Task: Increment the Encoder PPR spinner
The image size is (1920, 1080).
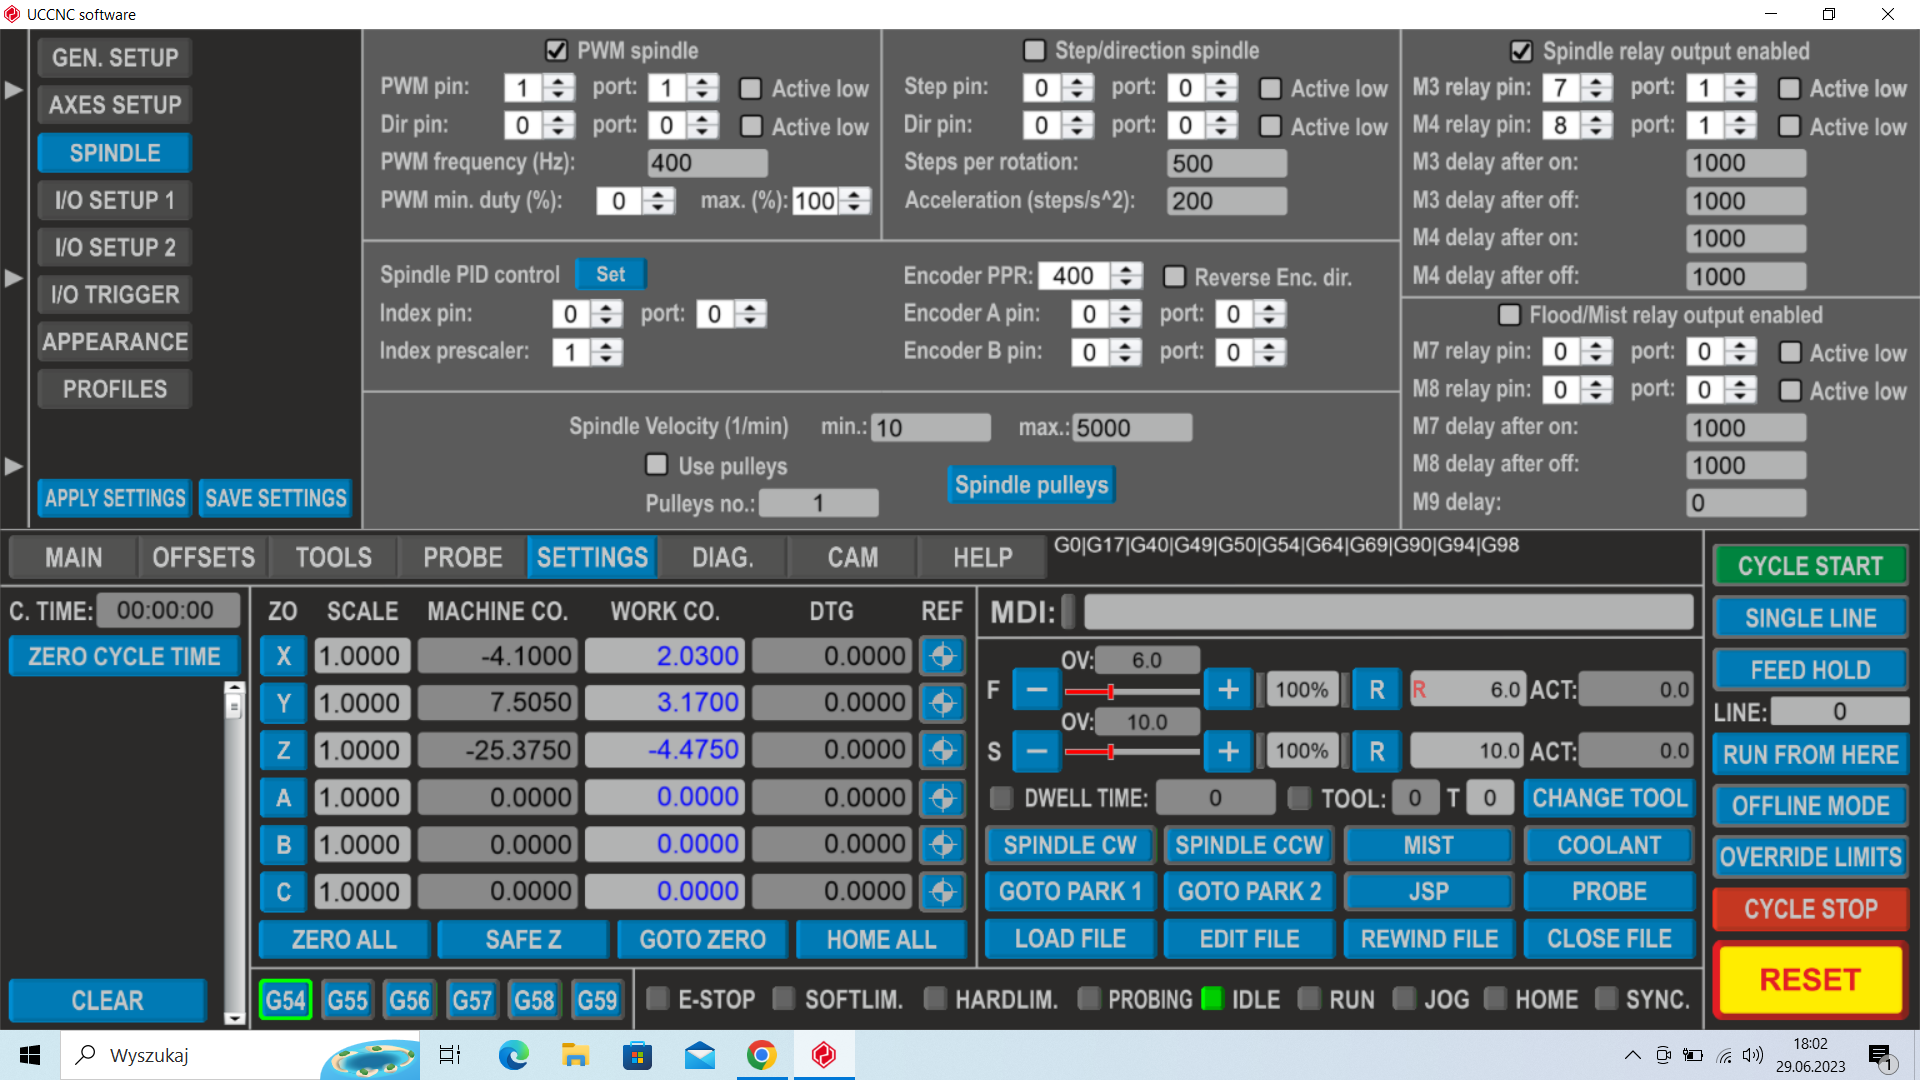Action: 1128,269
